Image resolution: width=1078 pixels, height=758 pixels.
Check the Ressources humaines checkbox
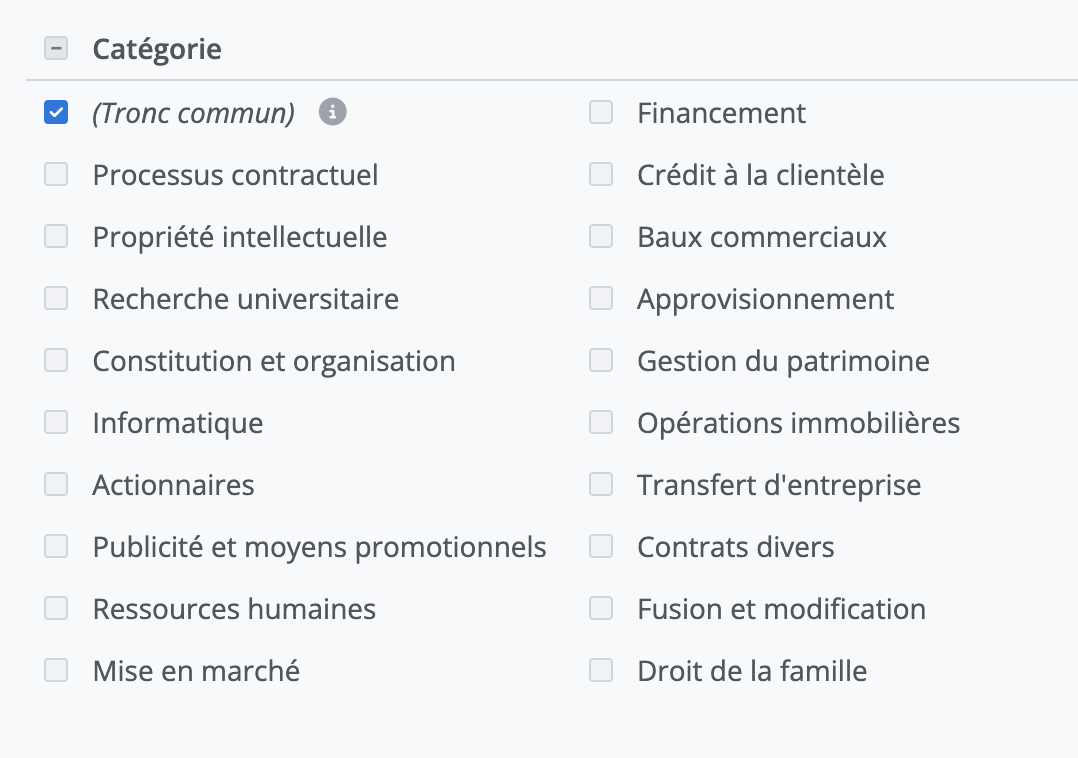click(56, 609)
